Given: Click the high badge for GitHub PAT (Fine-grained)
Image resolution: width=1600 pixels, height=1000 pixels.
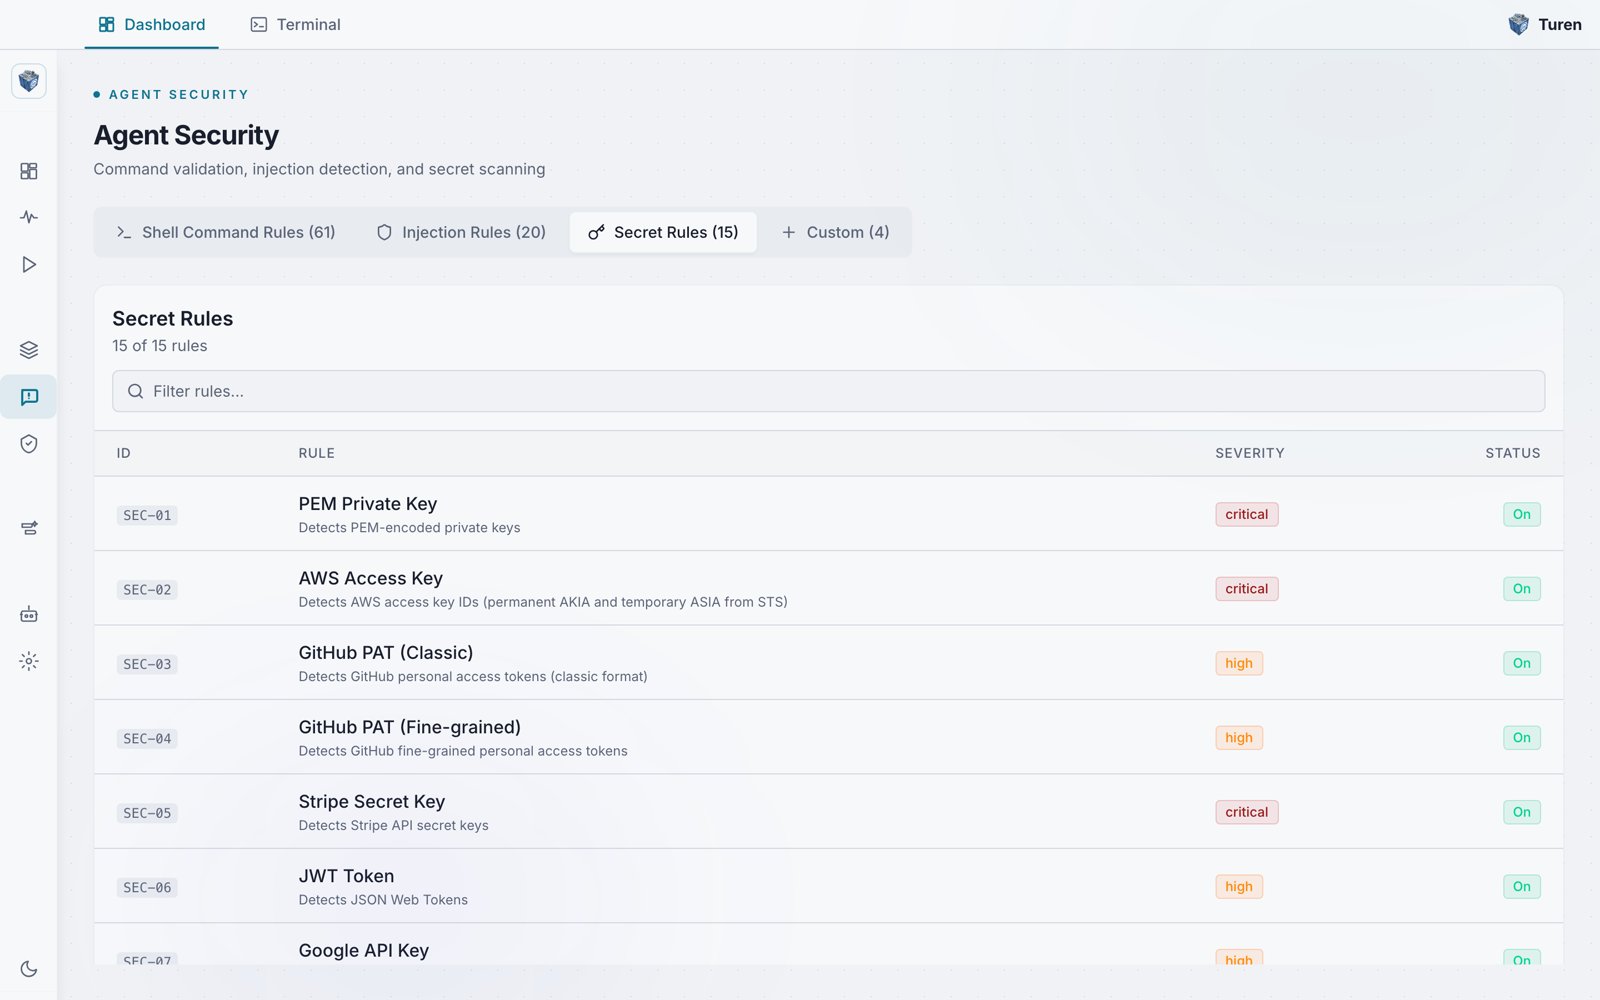Looking at the screenshot, I should (1239, 738).
